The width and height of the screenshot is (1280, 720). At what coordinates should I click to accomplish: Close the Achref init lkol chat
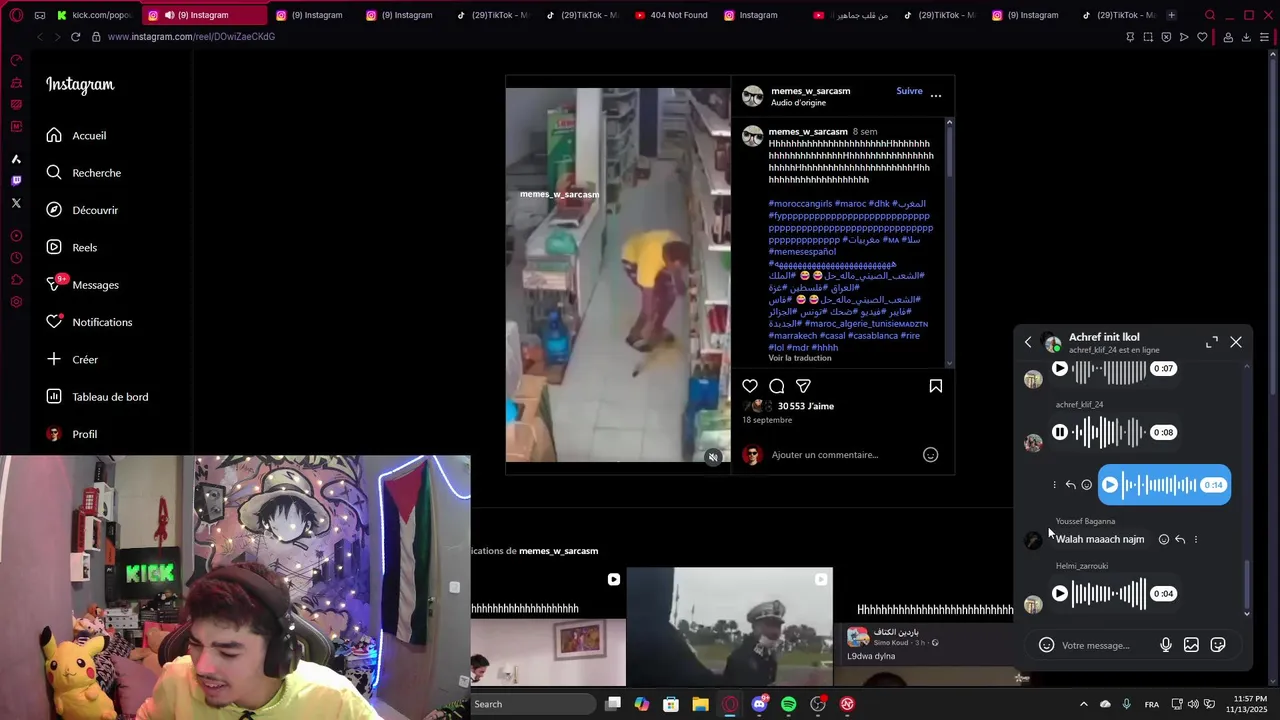coord(1236,342)
